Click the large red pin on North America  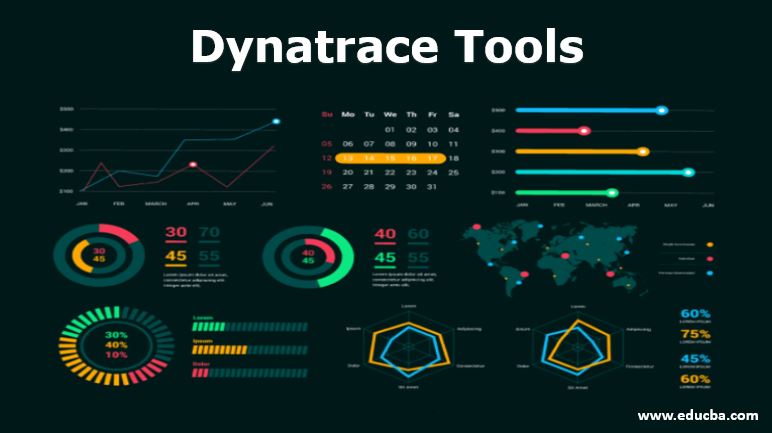click(477, 227)
